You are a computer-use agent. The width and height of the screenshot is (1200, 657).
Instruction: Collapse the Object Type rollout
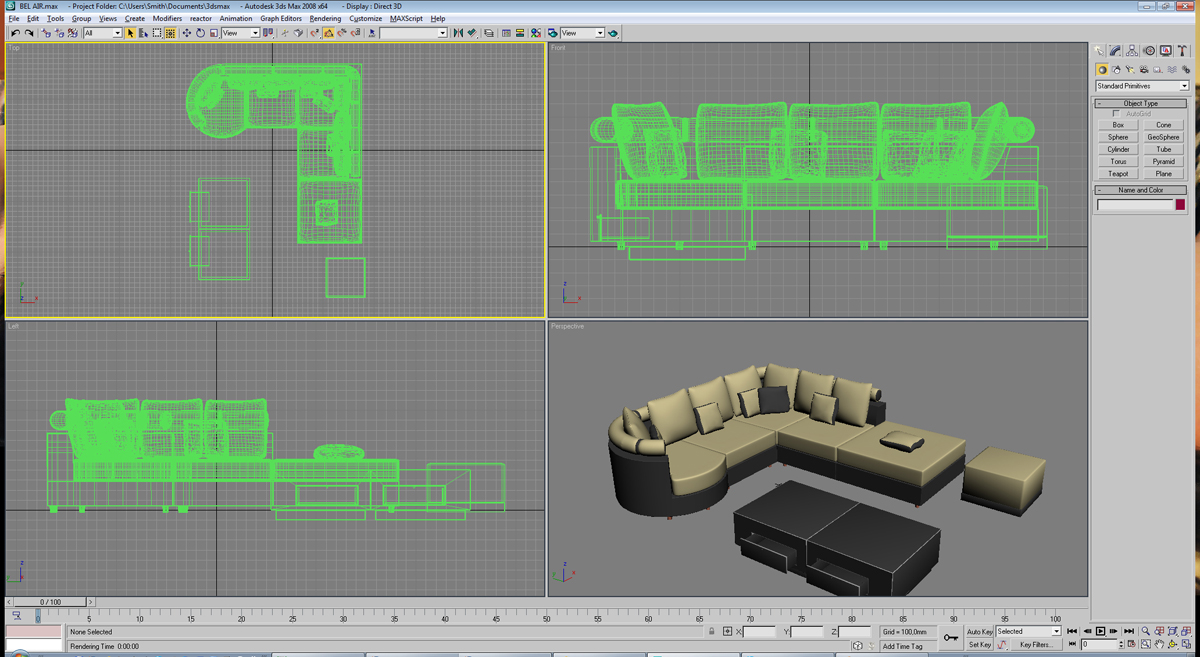1141,103
